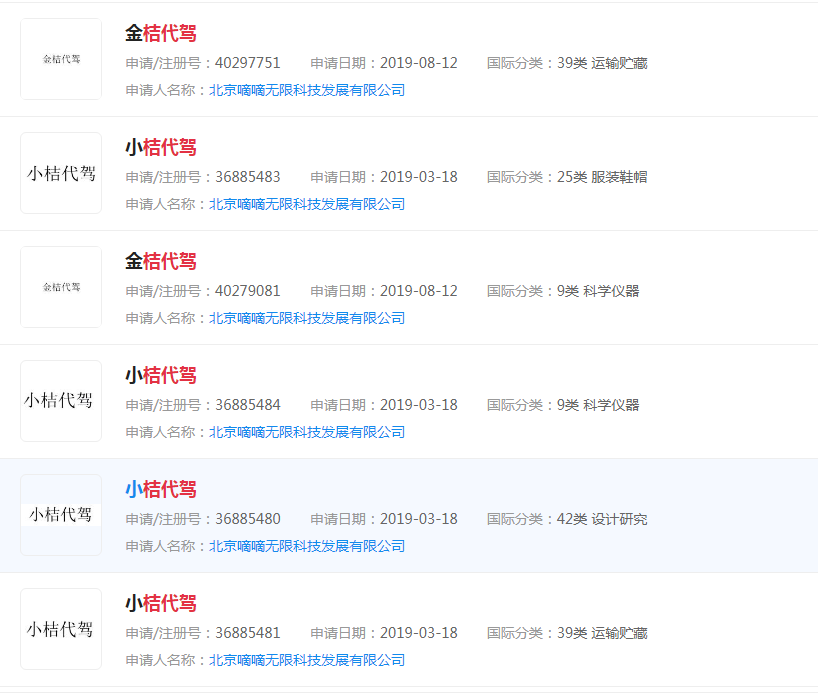Click the 39类 运输贮藏 class of entry 36885481
Screen dimensions: 818x695
[602, 633]
